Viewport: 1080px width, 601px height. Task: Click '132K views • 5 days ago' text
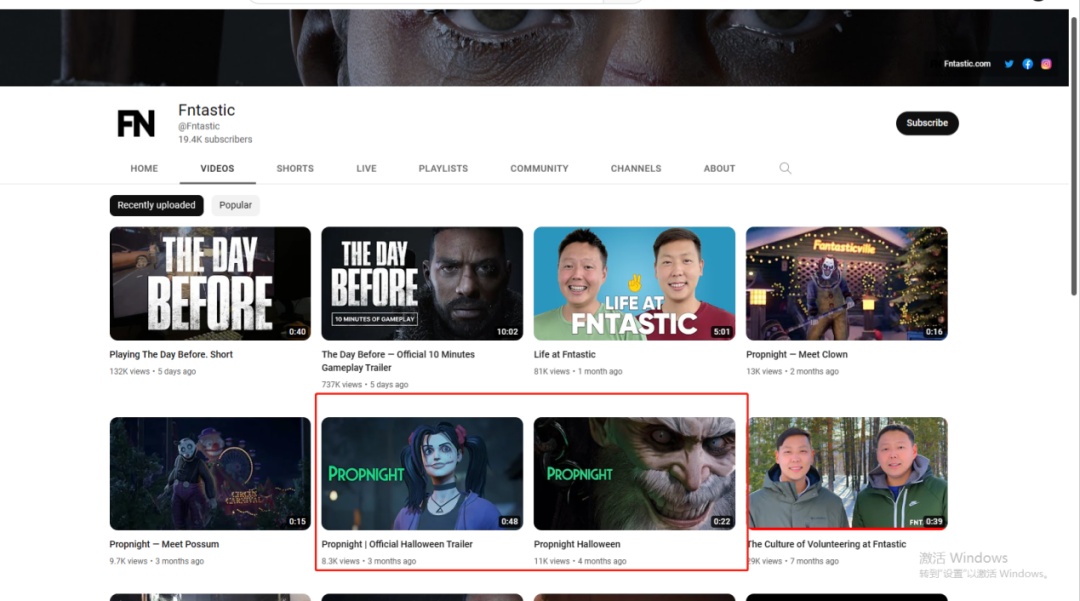152,372
